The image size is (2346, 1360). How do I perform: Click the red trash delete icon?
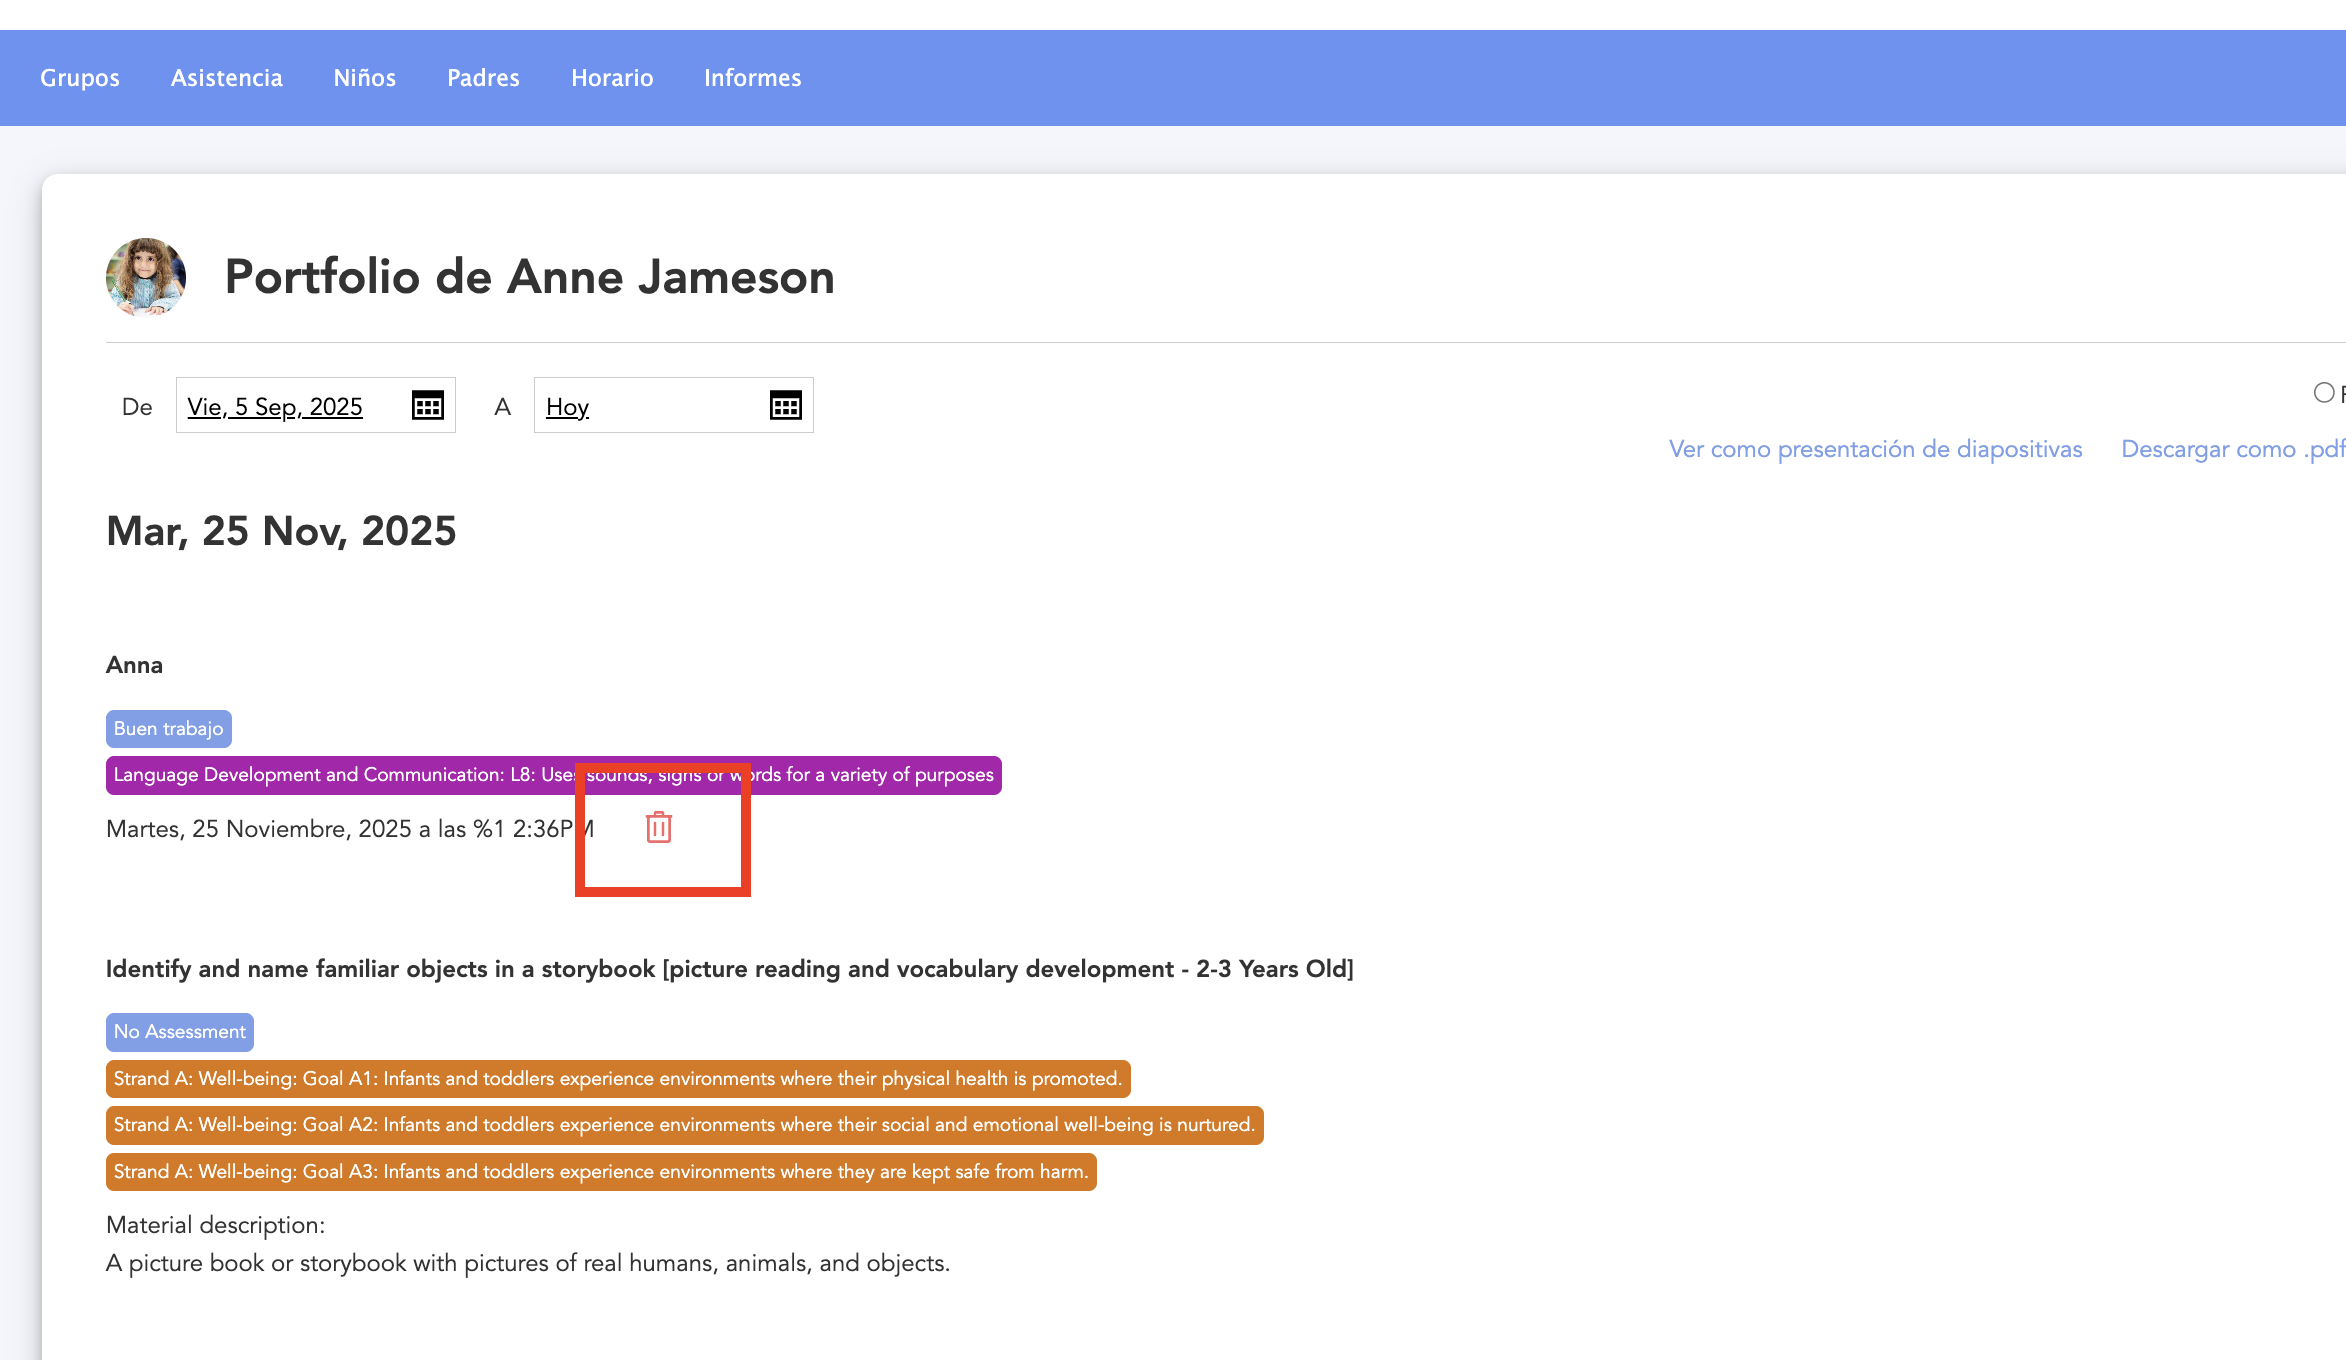(x=658, y=827)
